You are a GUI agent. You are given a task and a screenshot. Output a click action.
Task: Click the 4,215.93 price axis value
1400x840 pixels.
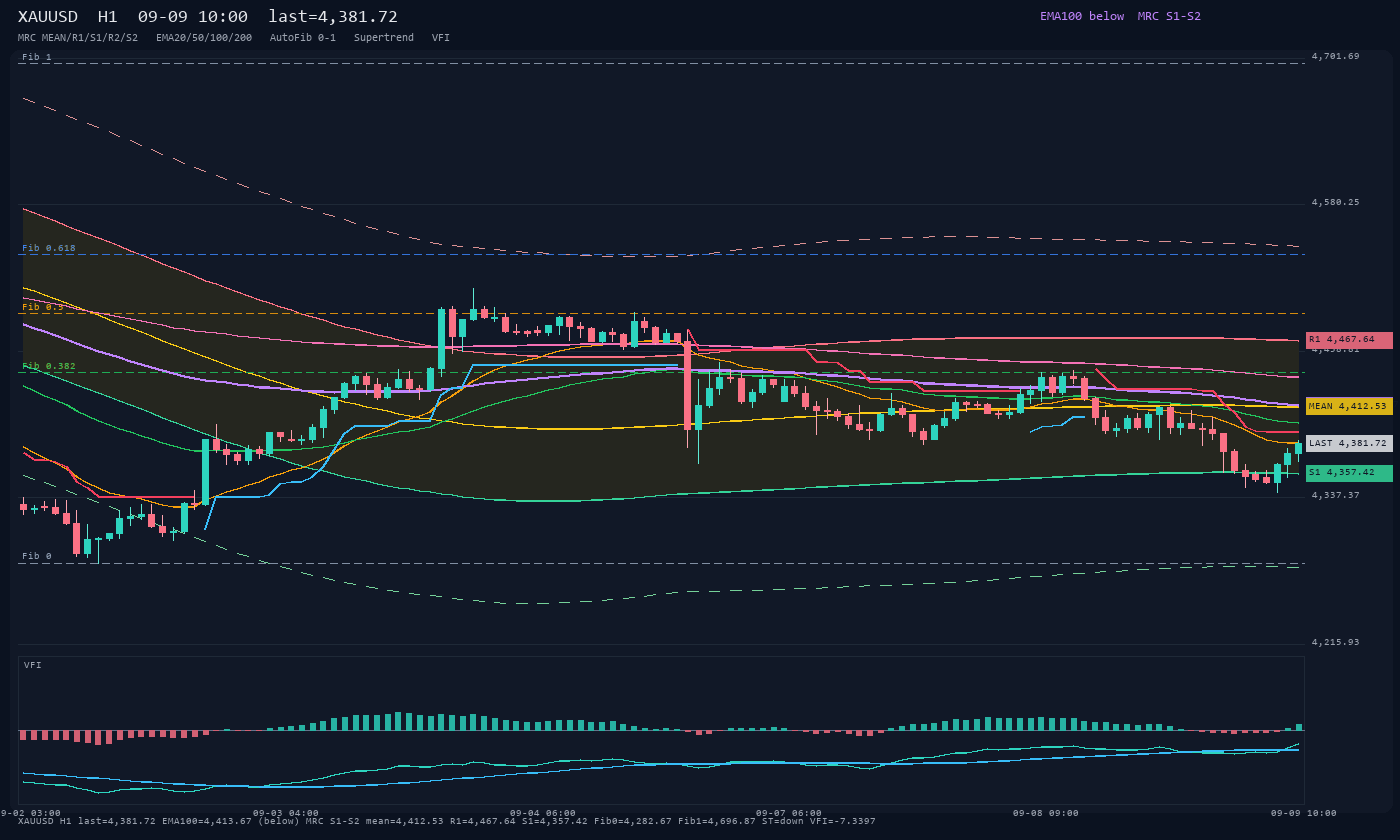click(1336, 642)
